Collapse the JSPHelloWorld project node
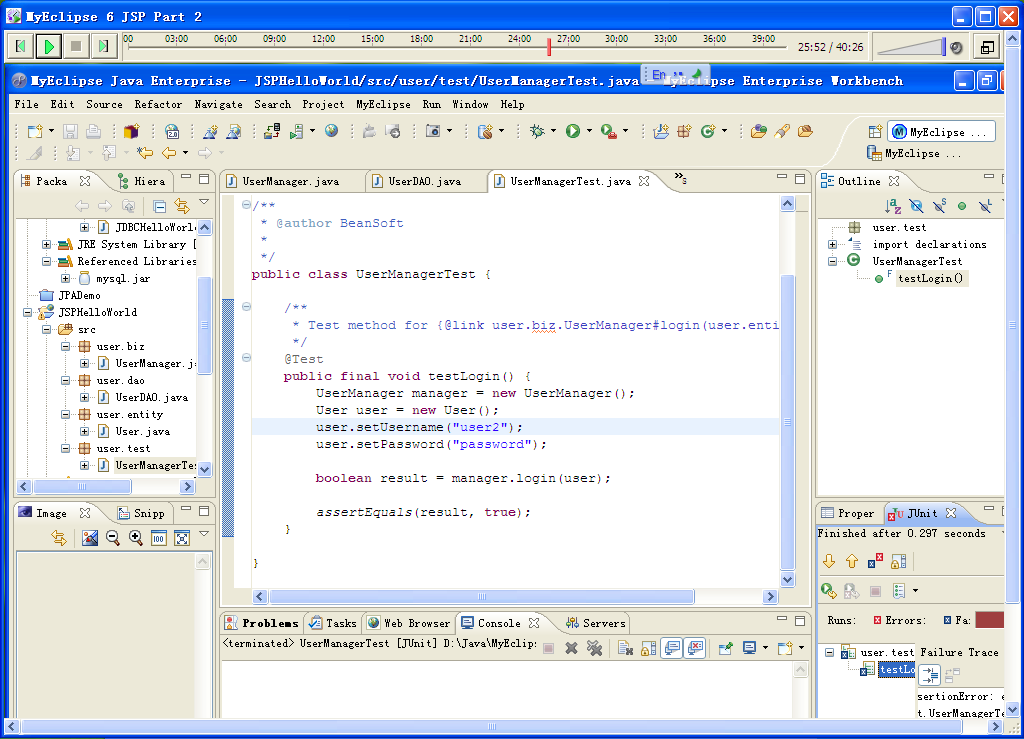The width and height of the screenshot is (1024, 739). point(27,313)
